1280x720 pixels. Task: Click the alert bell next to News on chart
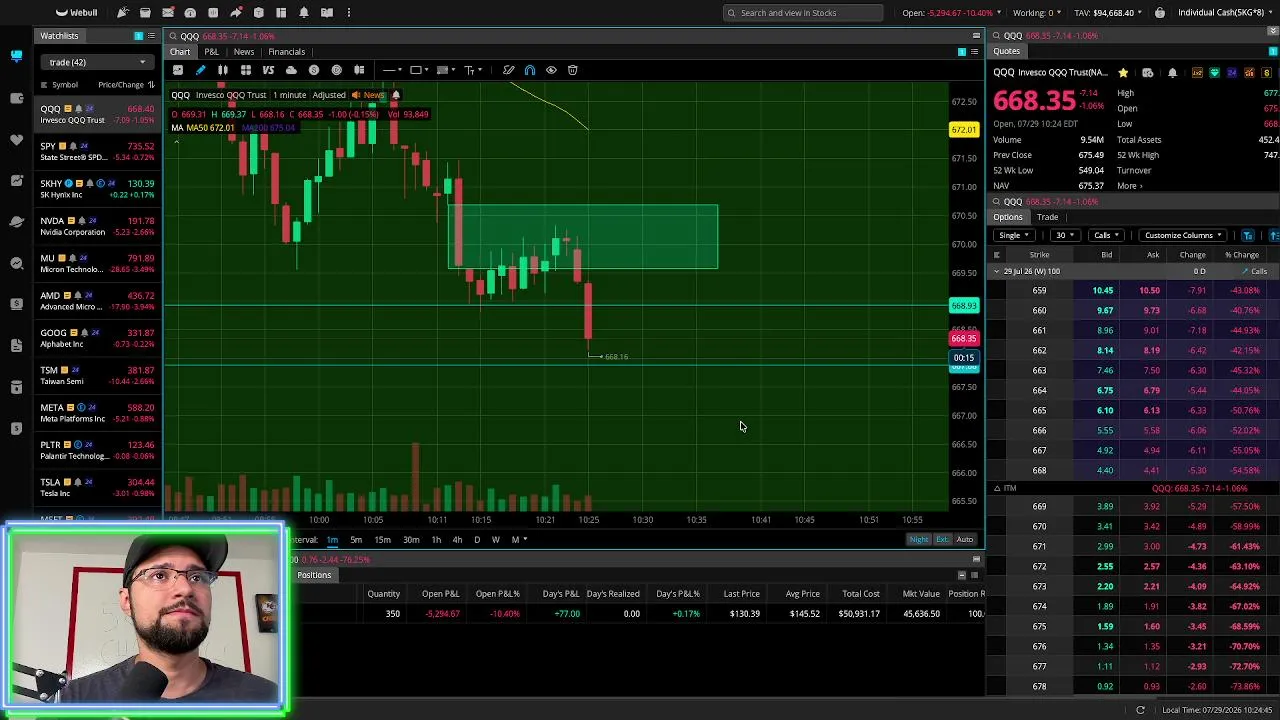[x=395, y=95]
